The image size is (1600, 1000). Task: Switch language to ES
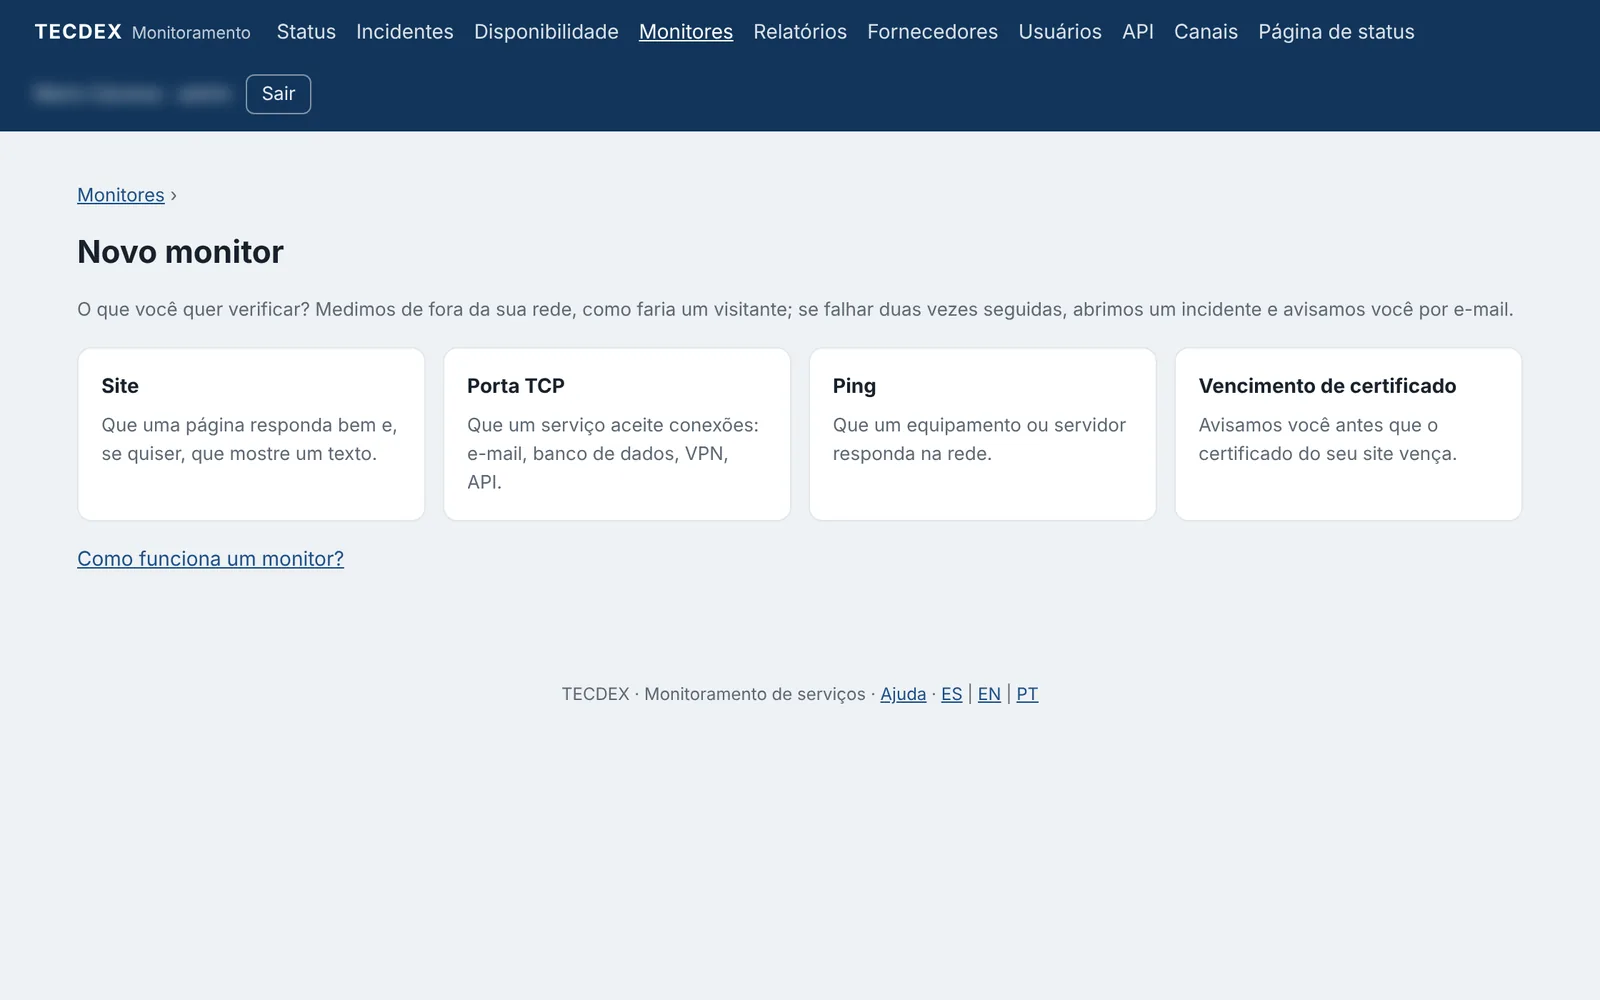(x=952, y=694)
